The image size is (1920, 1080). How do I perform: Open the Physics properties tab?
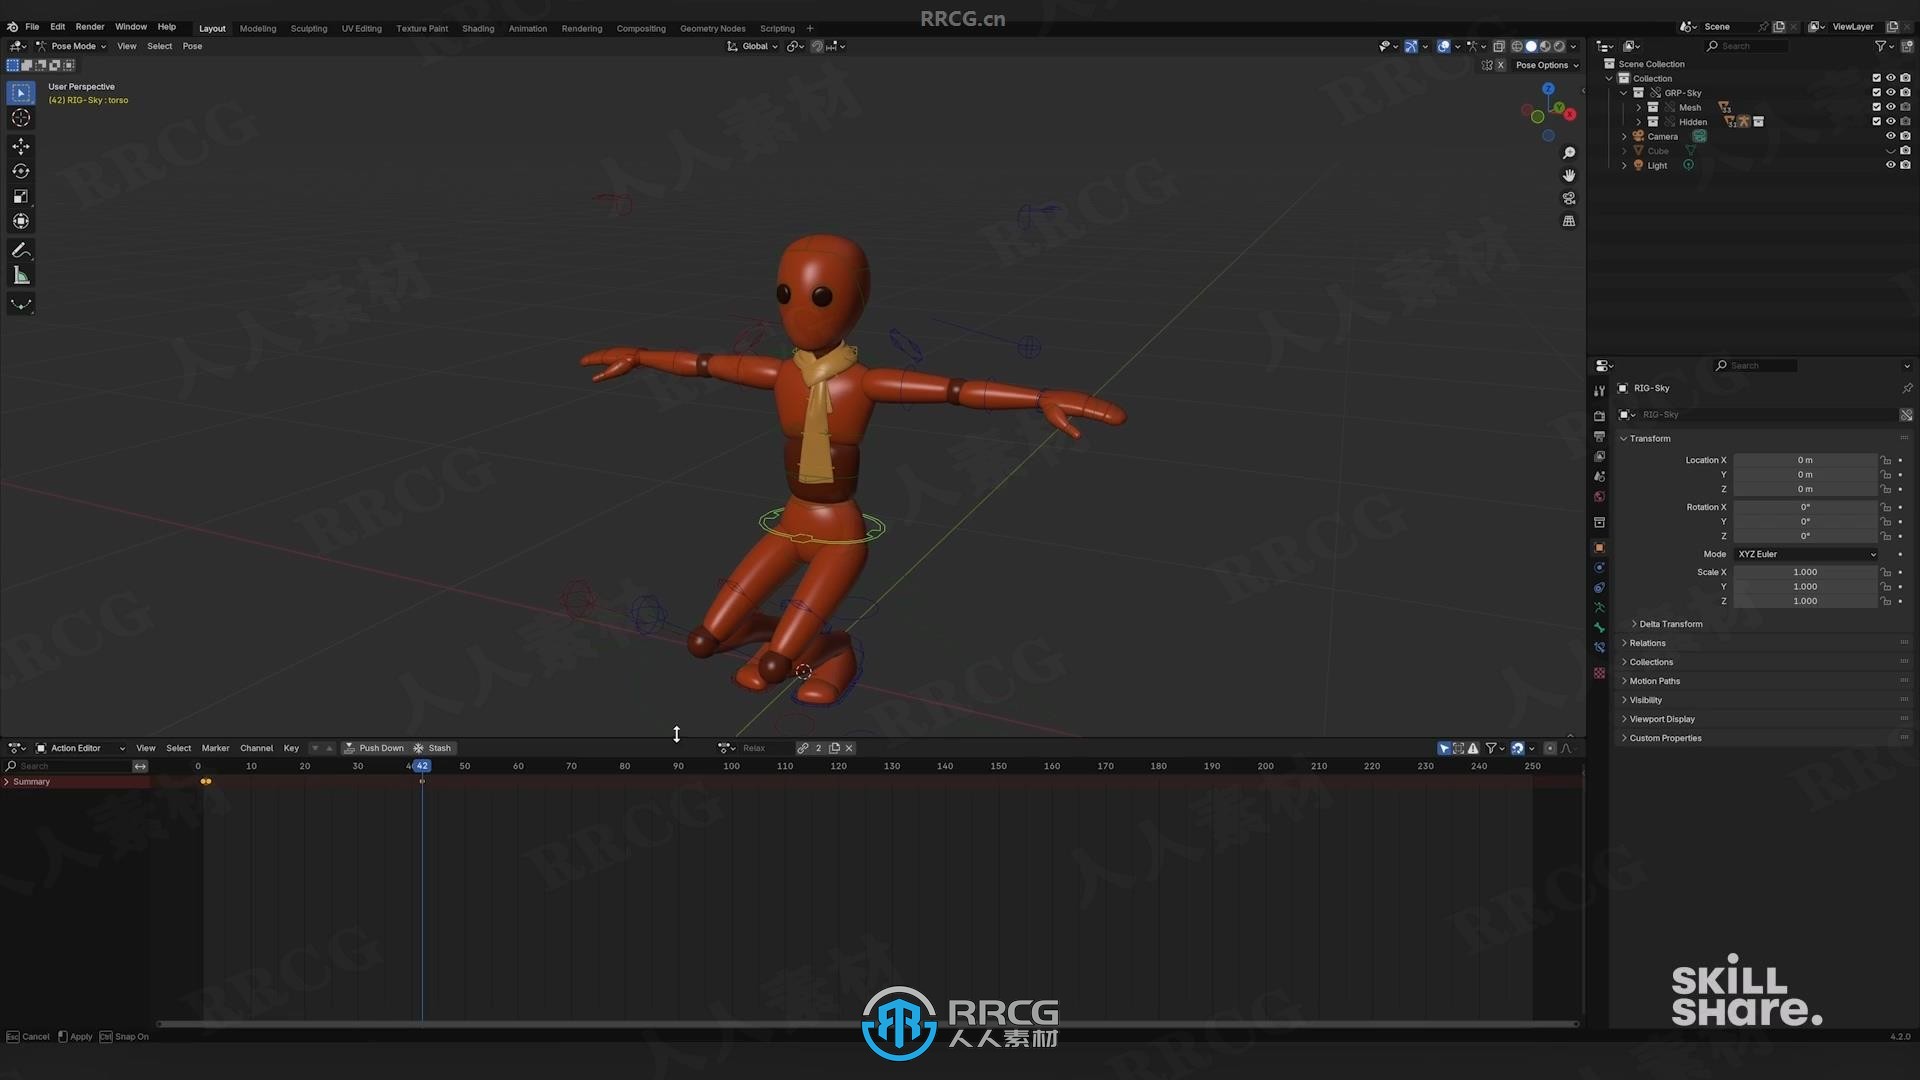click(1599, 567)
